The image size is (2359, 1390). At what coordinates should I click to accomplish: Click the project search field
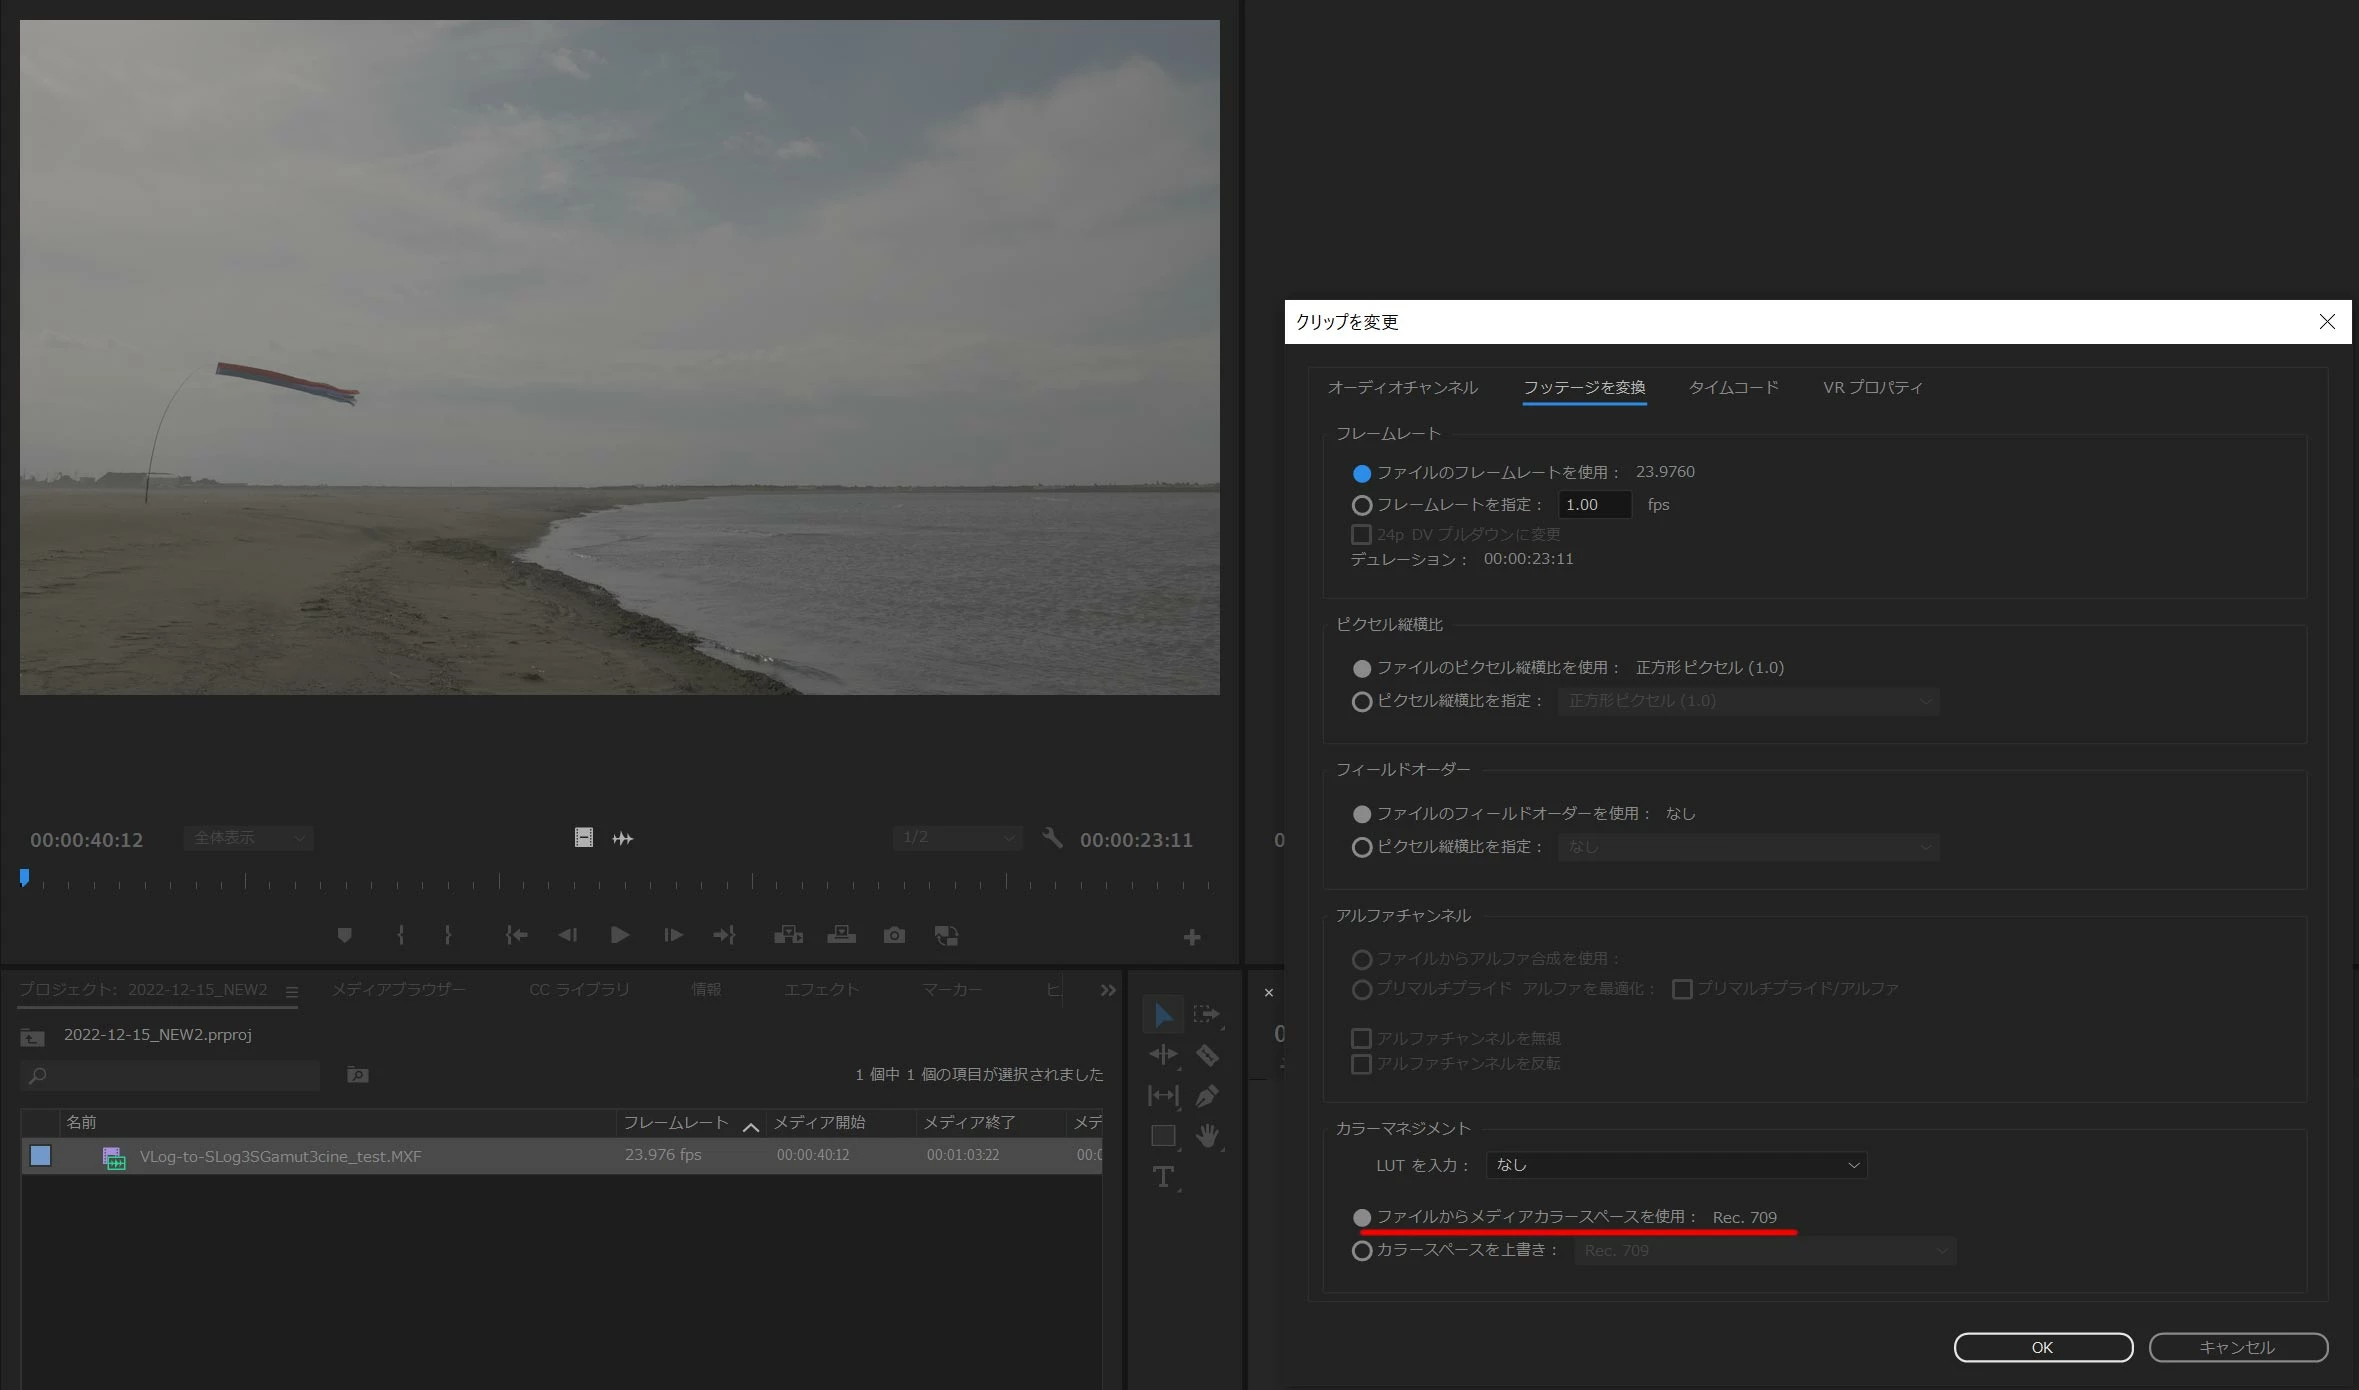click(x=170, y=1076)
